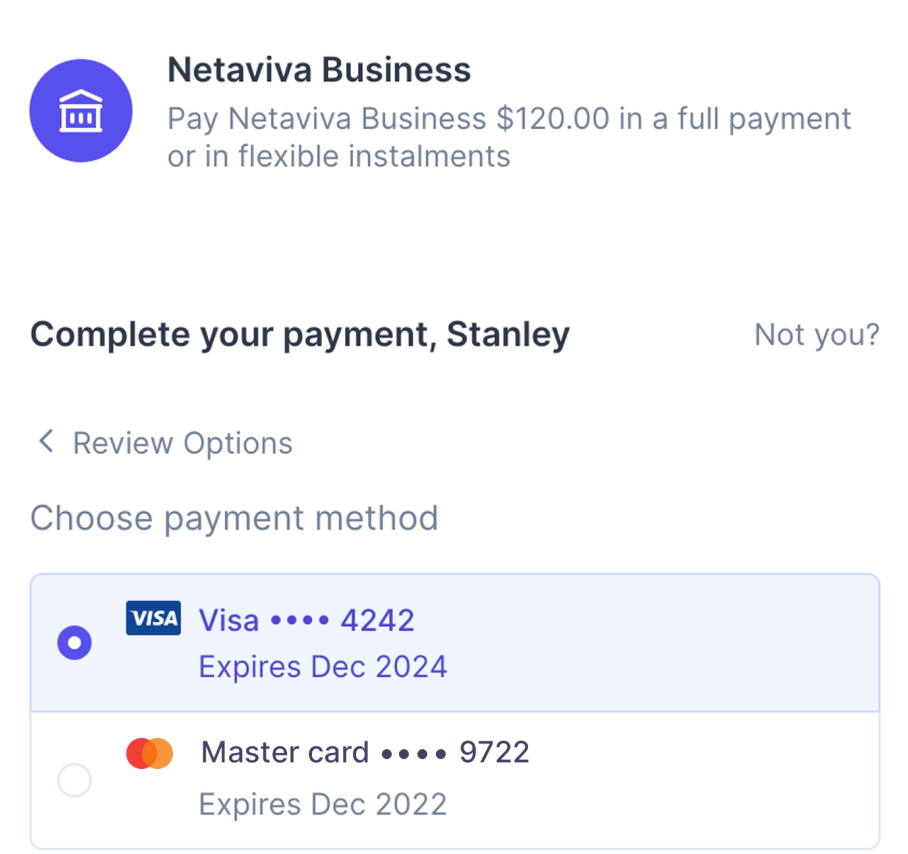This screenshot has width=908, height=854.
Task: Click the blue VISA wordmark badge
Action: point(152,618)
